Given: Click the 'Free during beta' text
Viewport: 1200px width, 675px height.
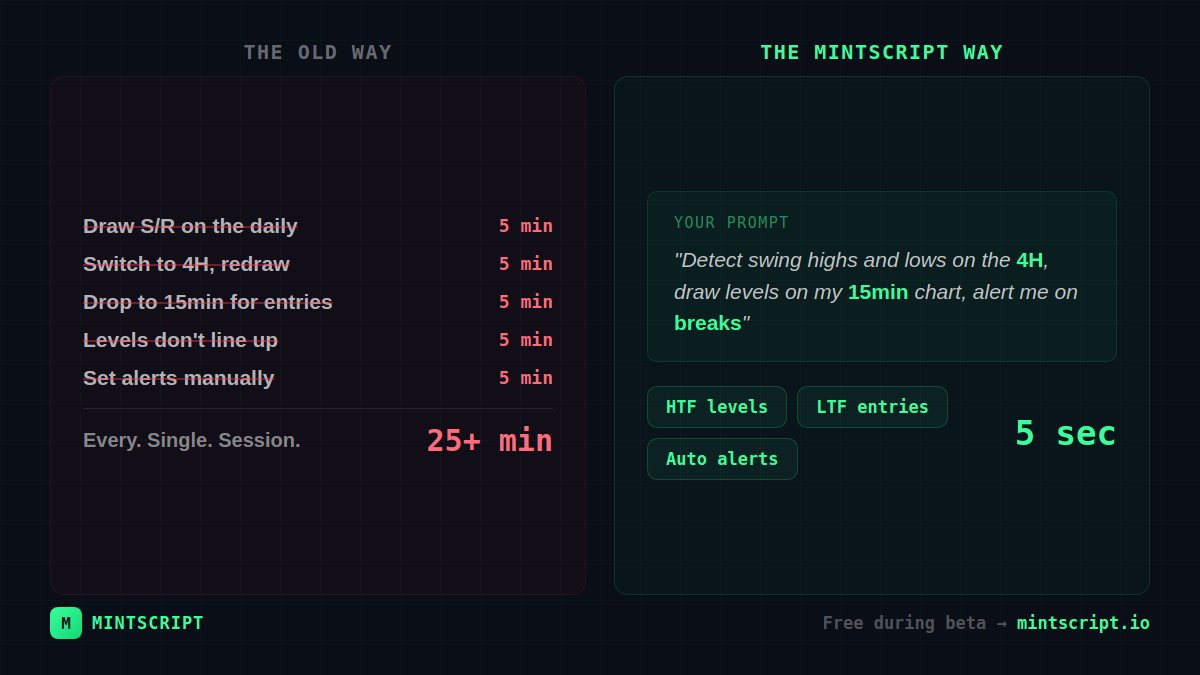Looking at the screenshot, I should click(x=904, y=623).
